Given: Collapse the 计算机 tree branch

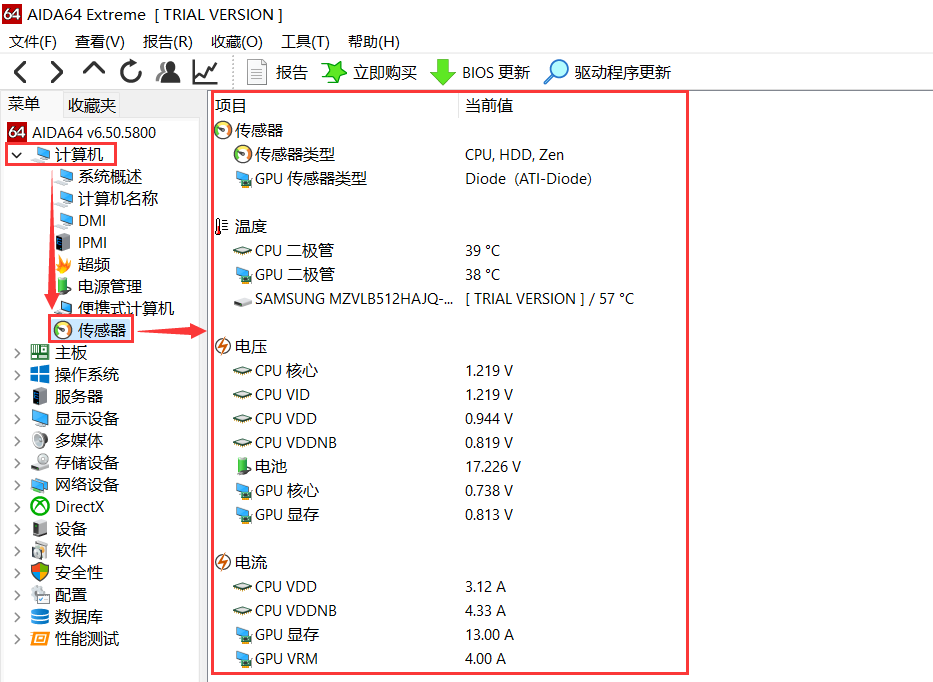Looking at the screenshot, I should pos(15,154).
